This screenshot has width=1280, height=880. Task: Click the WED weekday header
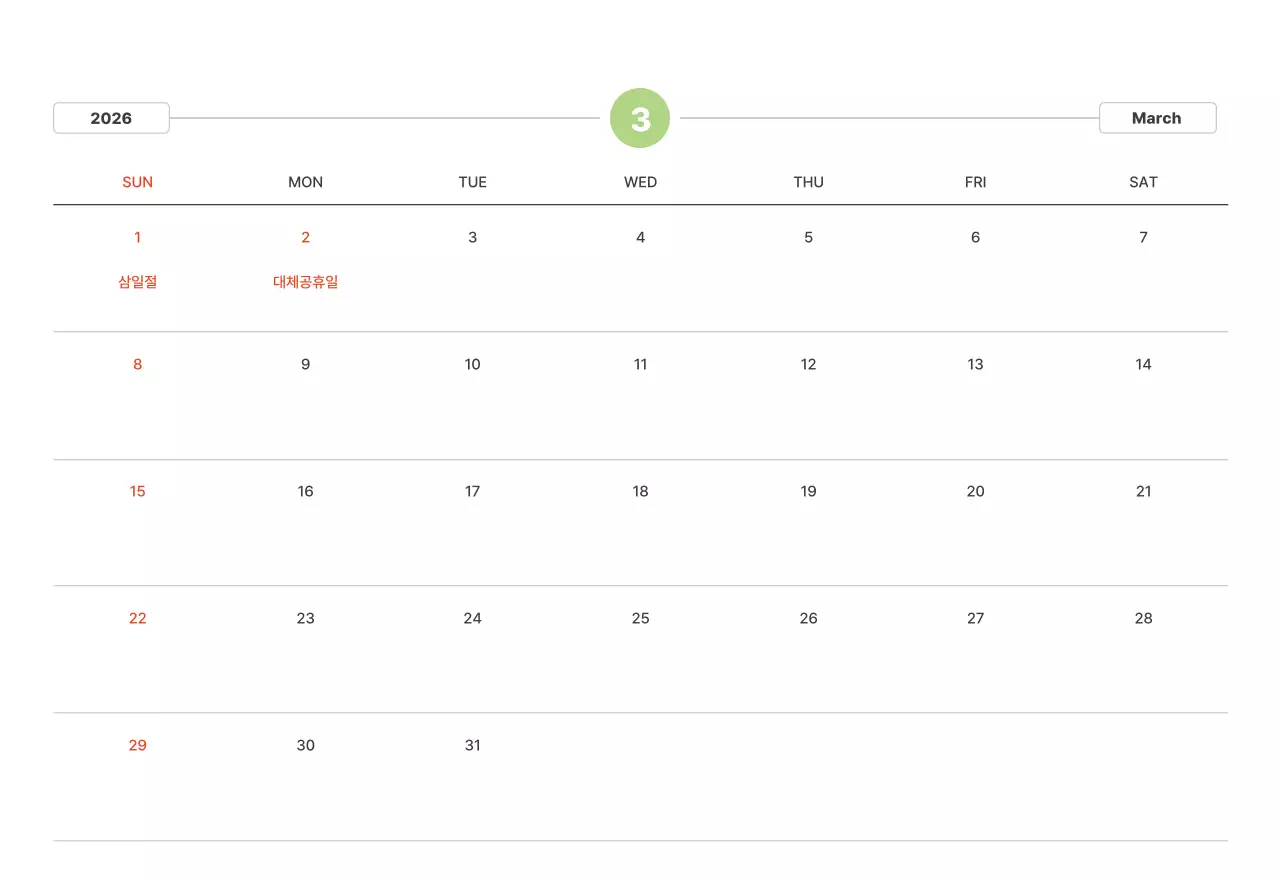pos(640,182)
